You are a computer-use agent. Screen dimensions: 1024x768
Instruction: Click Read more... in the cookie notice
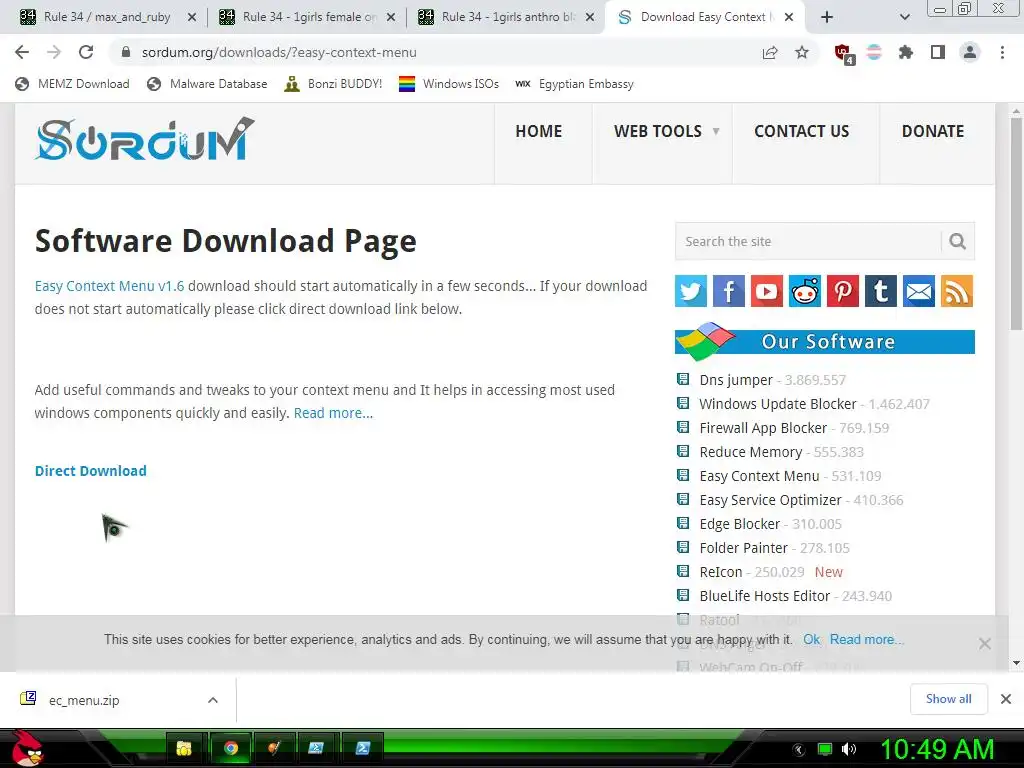[866, 639]
